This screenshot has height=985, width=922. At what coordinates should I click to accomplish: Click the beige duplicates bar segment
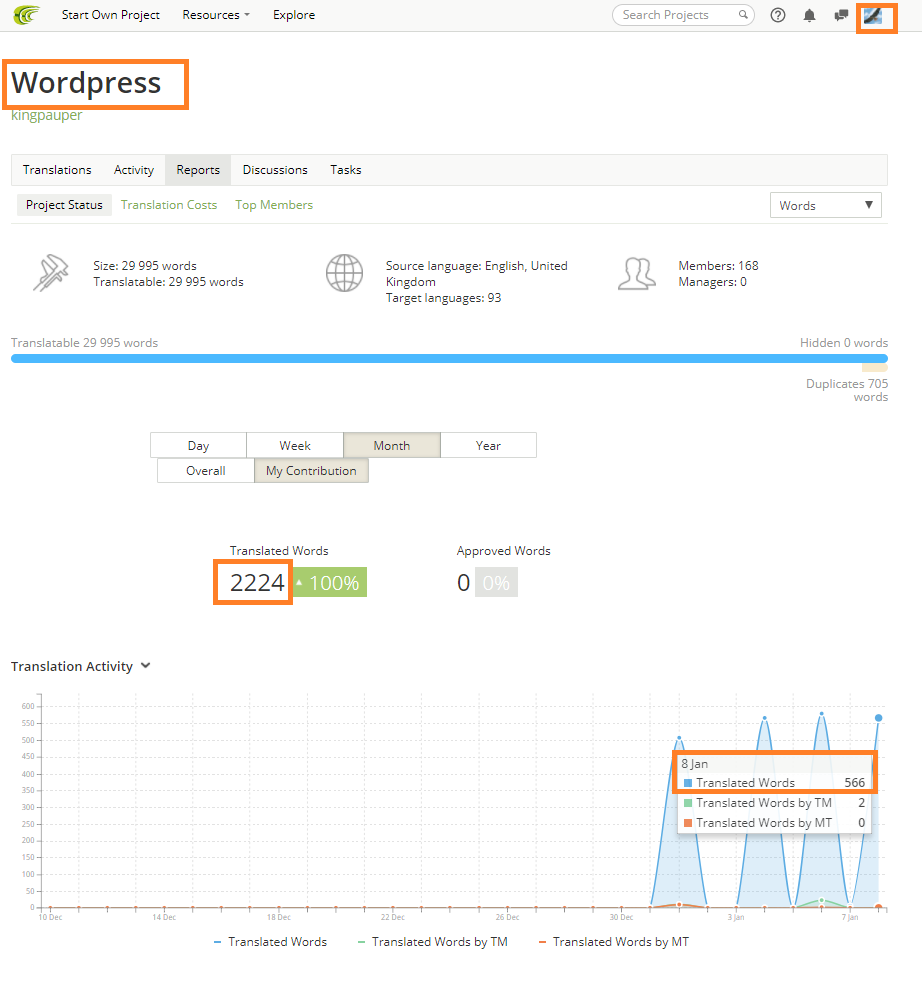pyautogui.click(x=874, y=368)
